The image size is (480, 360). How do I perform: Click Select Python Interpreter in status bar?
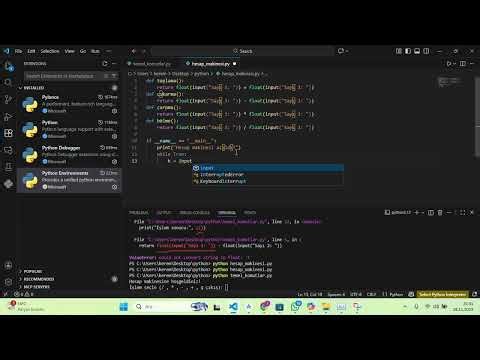coord(442,294)
